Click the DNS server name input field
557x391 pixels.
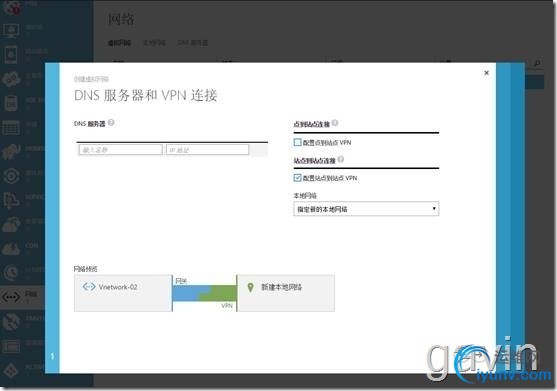120,150
